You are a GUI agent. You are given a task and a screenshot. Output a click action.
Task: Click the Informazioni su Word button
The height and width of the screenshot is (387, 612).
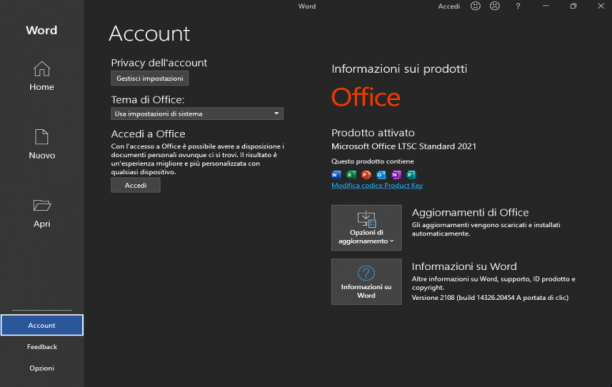click(x=366, y=282)
